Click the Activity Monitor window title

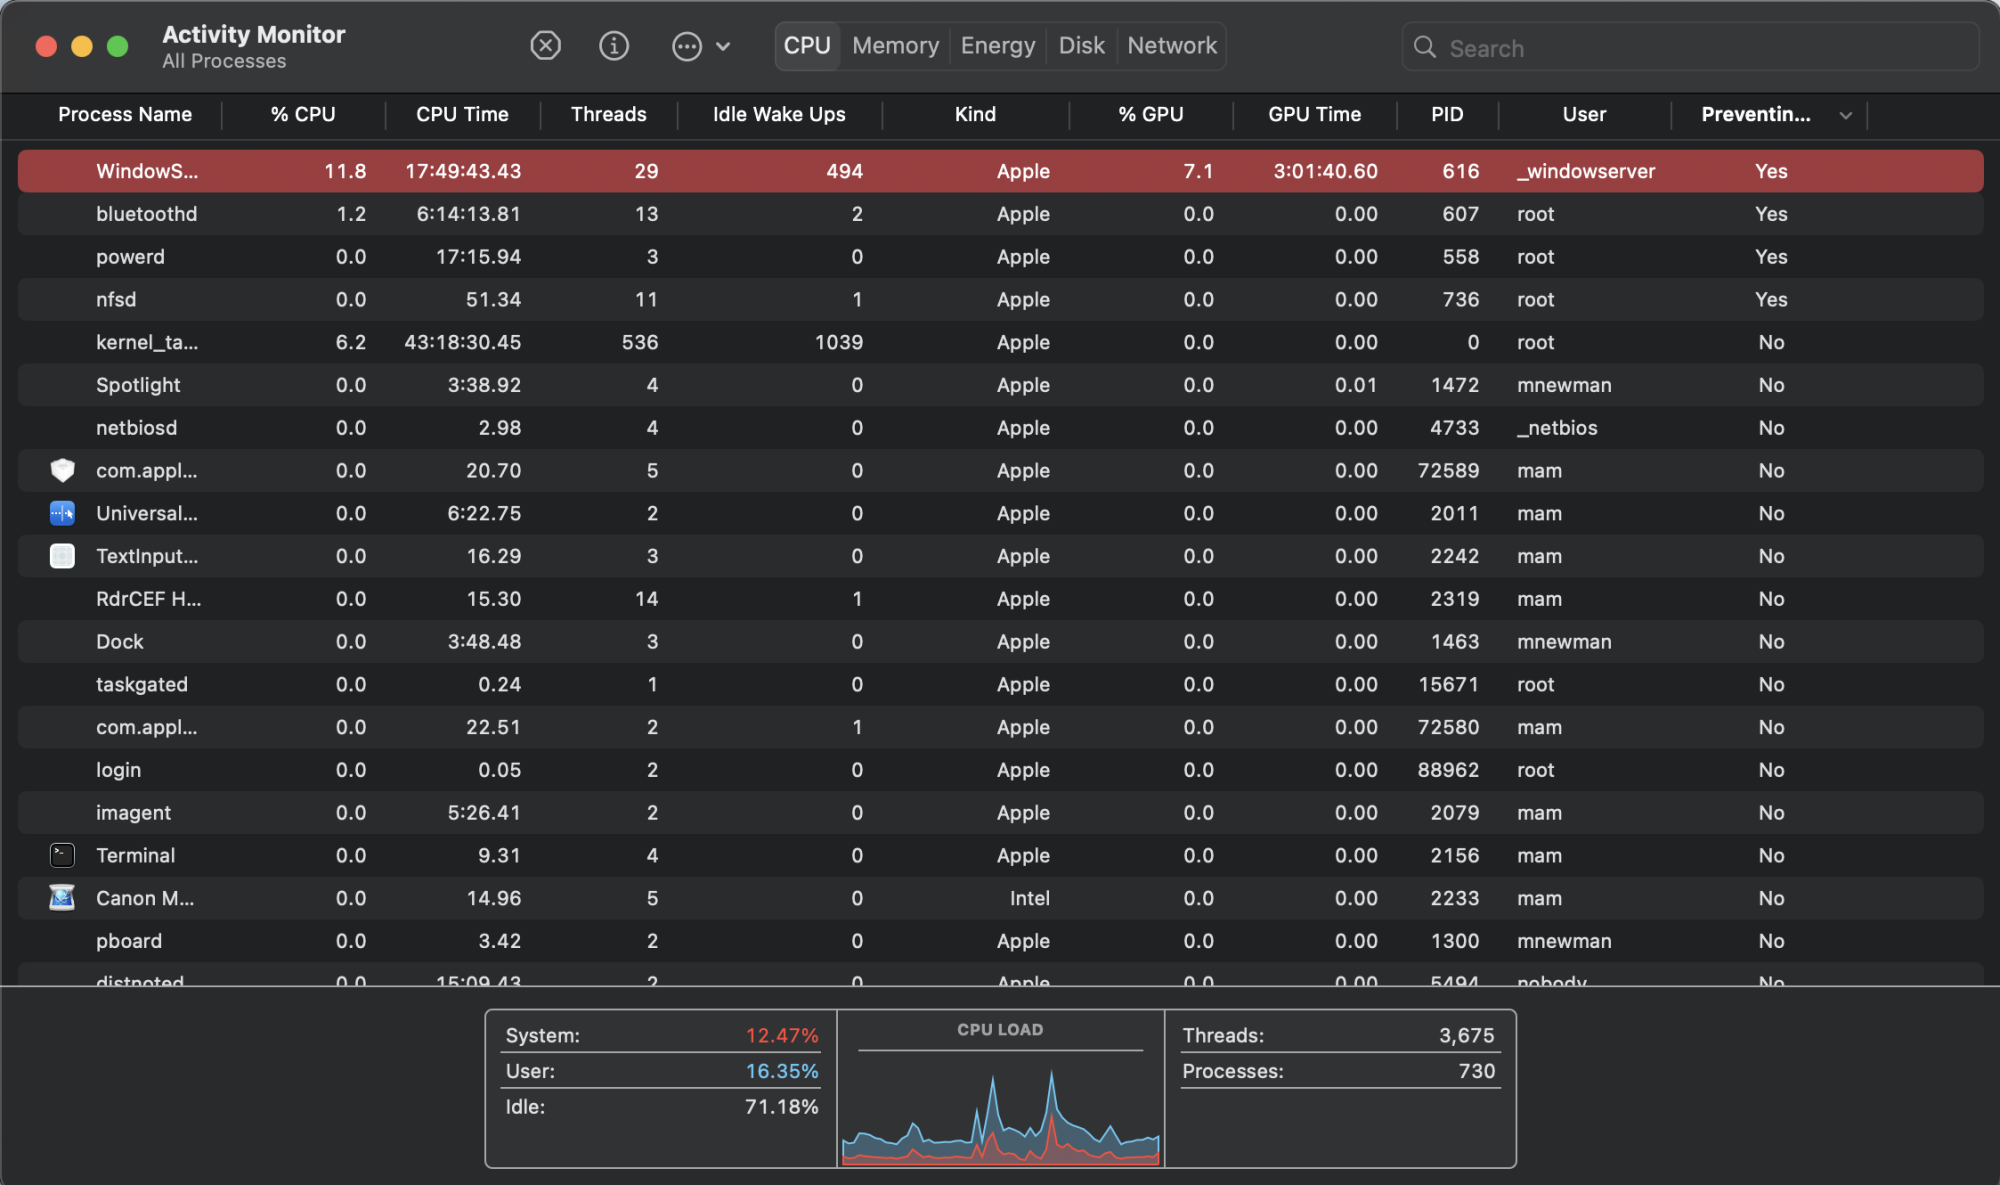[254, 34]
